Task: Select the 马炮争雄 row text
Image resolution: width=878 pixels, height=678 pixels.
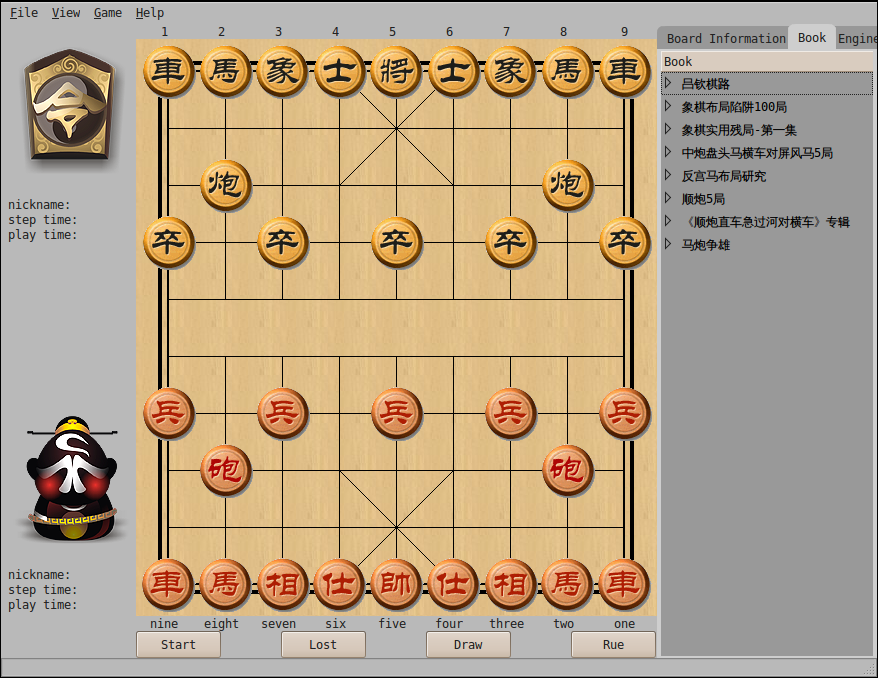Action: pyautogui.click(x=706, y=245)
